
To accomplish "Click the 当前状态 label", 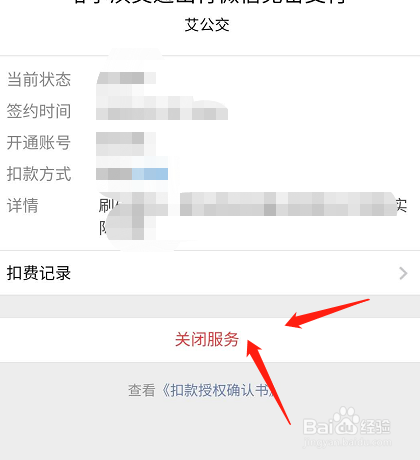I will (39, 80).
